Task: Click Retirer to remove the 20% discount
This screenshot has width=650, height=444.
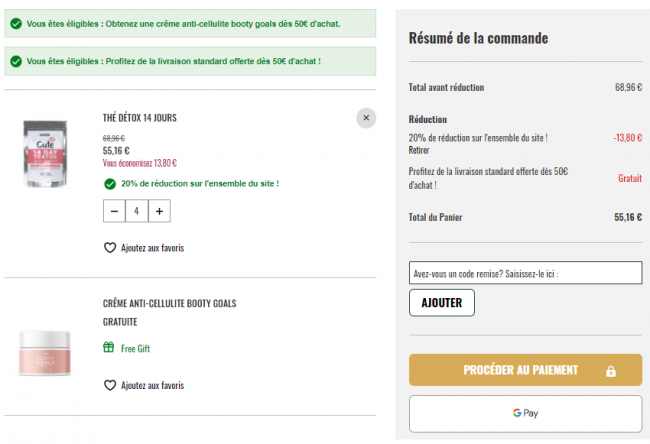Action: pos(419,150)
